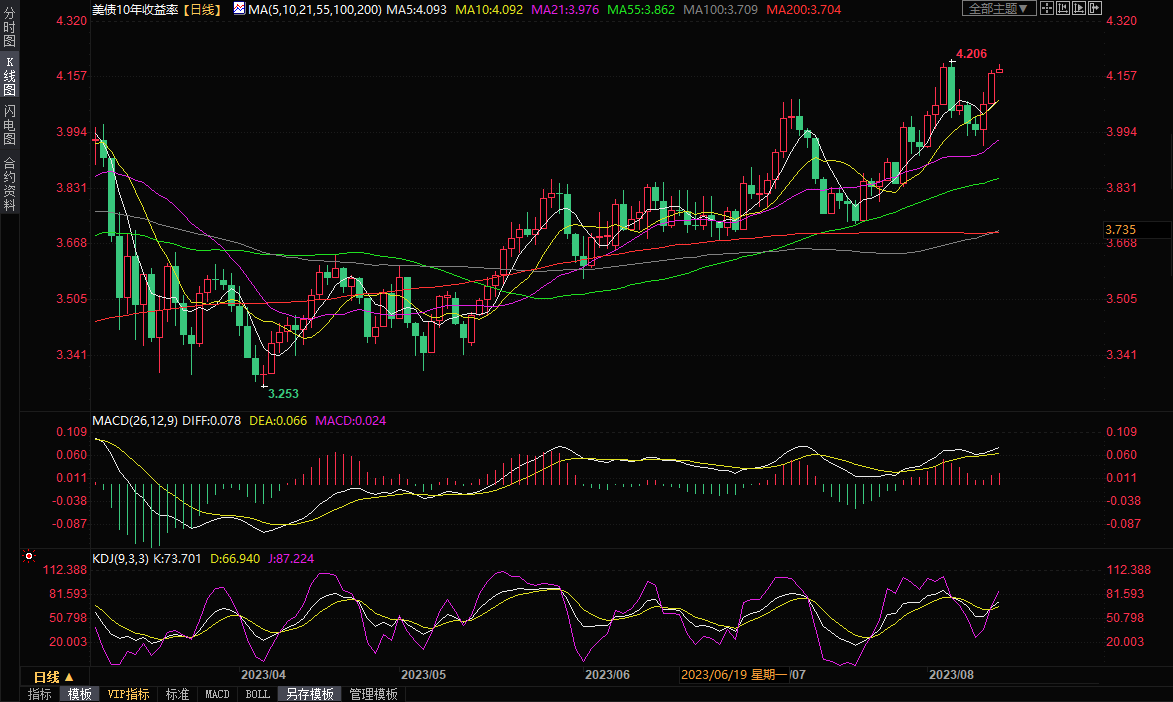Open the 全部主题 theme dropdown
This screenshot has width=1173, height=702.
996,9
